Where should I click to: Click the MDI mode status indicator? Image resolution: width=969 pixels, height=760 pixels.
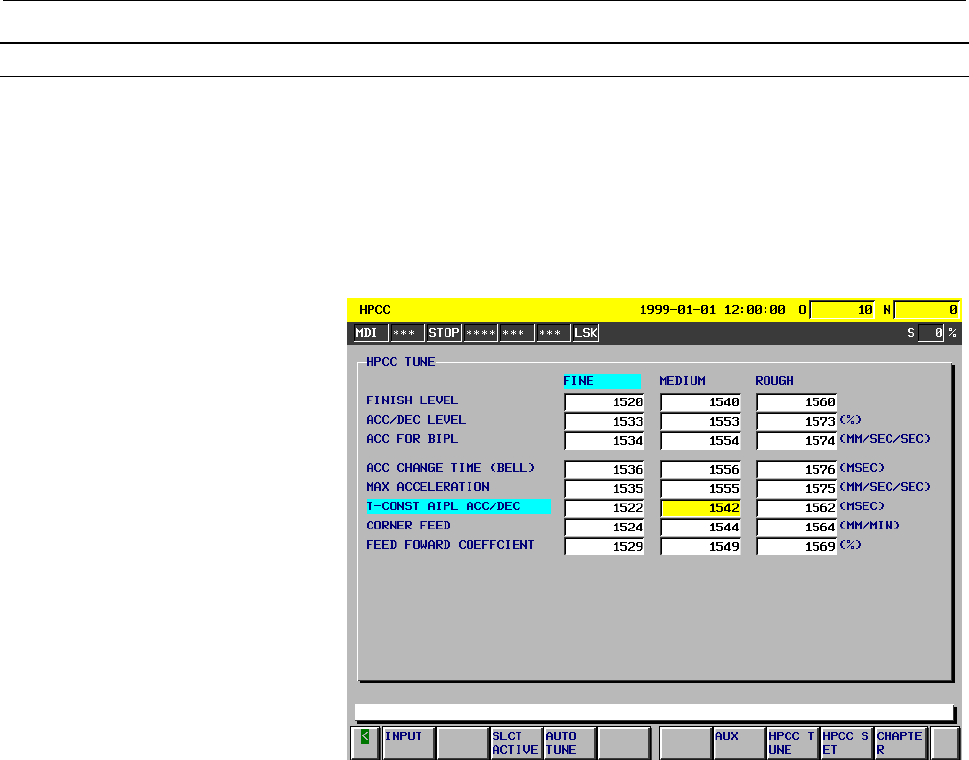[x=370, y=333]
